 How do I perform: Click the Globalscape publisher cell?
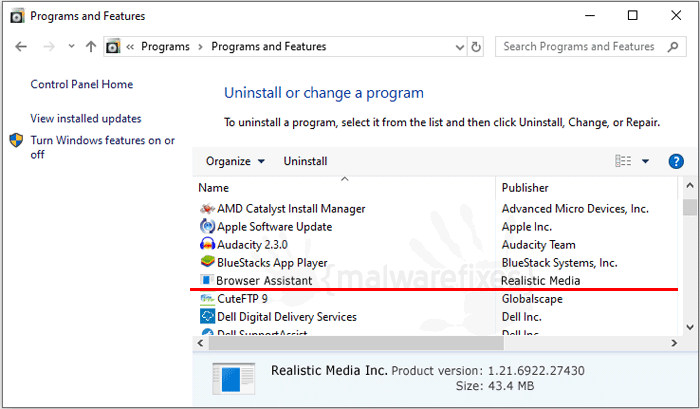pyautogui.click(x=532, y=299)
